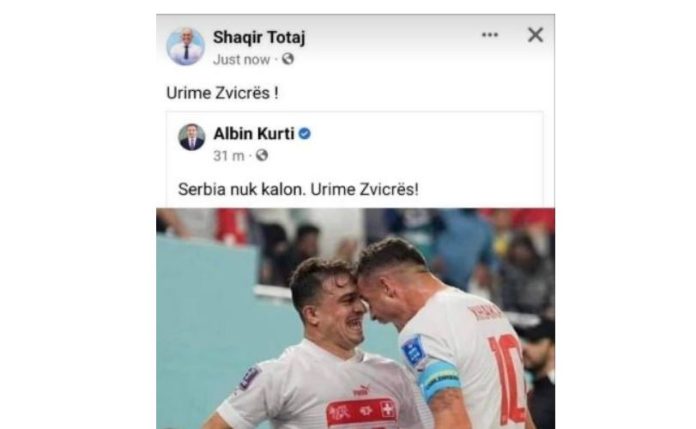This screenshot has width=696, height=429.
Task: Open Albin Kurti's profile avatar
Action: coord(192,137)
